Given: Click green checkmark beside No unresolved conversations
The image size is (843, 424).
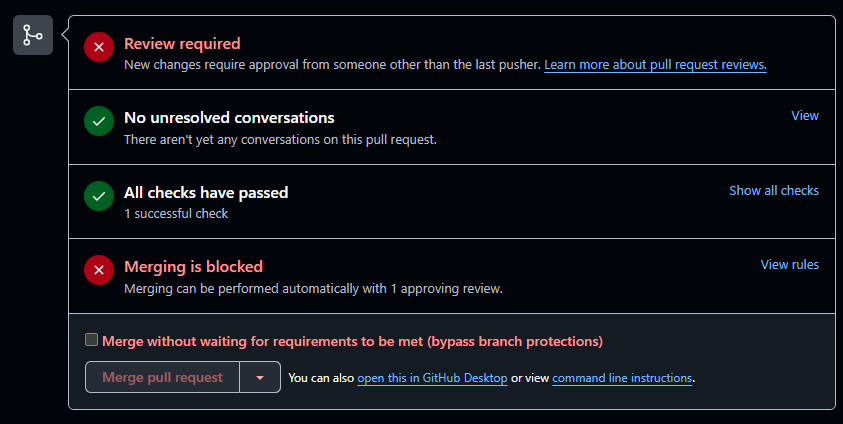Looking at the screenshot, I should point(98,121).
